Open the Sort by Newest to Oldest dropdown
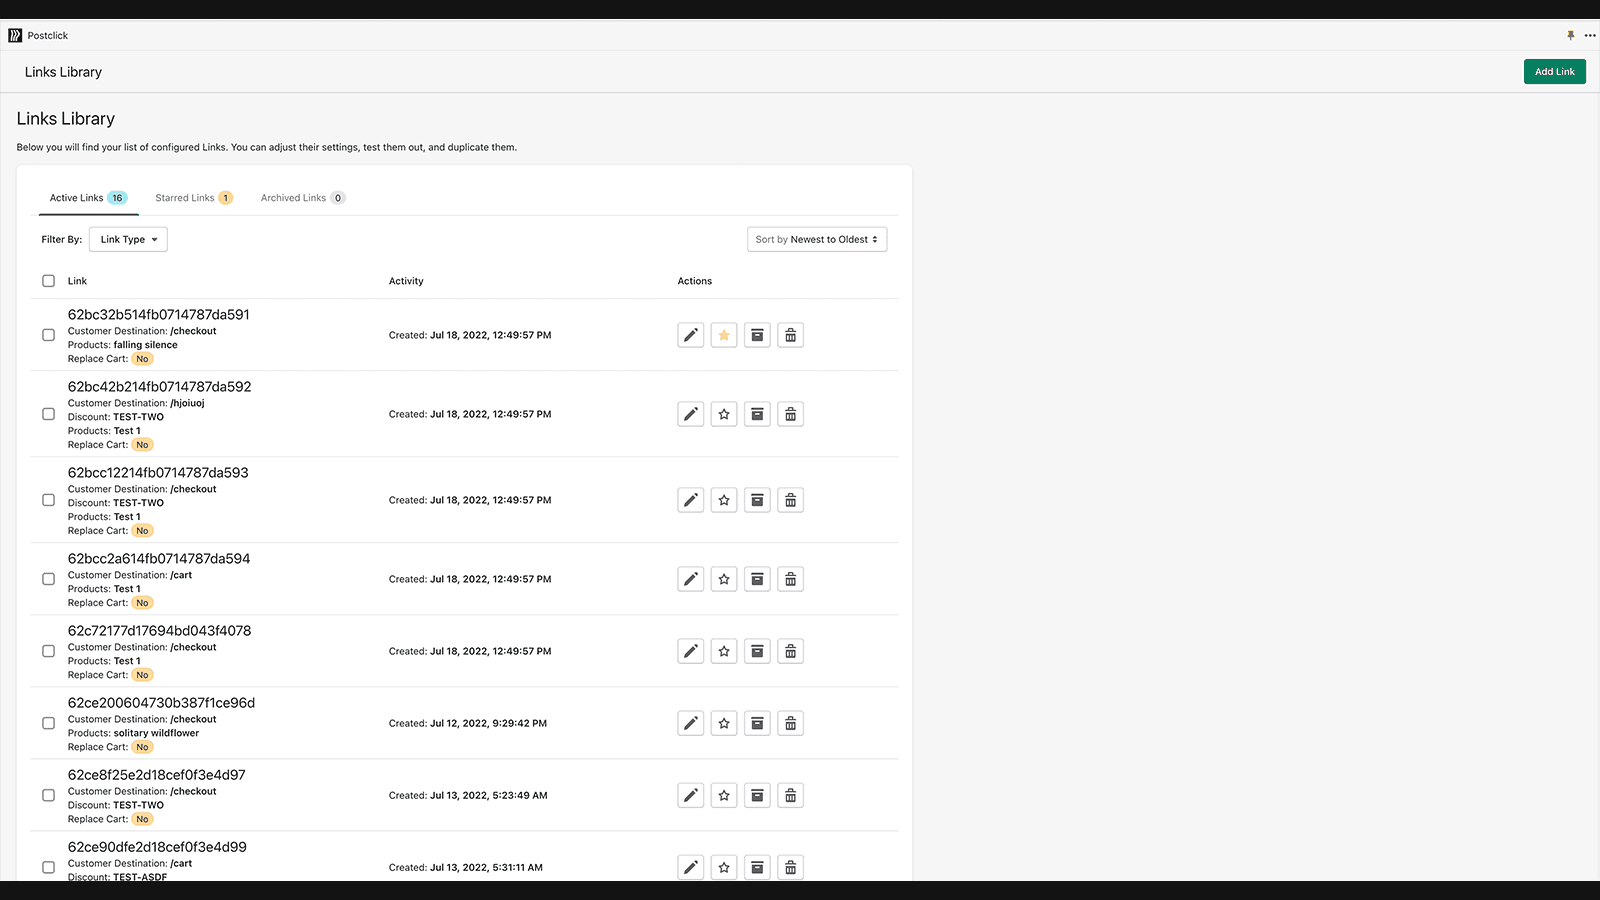This screenshot has width=1600, height=900. [x=816, y=240]
